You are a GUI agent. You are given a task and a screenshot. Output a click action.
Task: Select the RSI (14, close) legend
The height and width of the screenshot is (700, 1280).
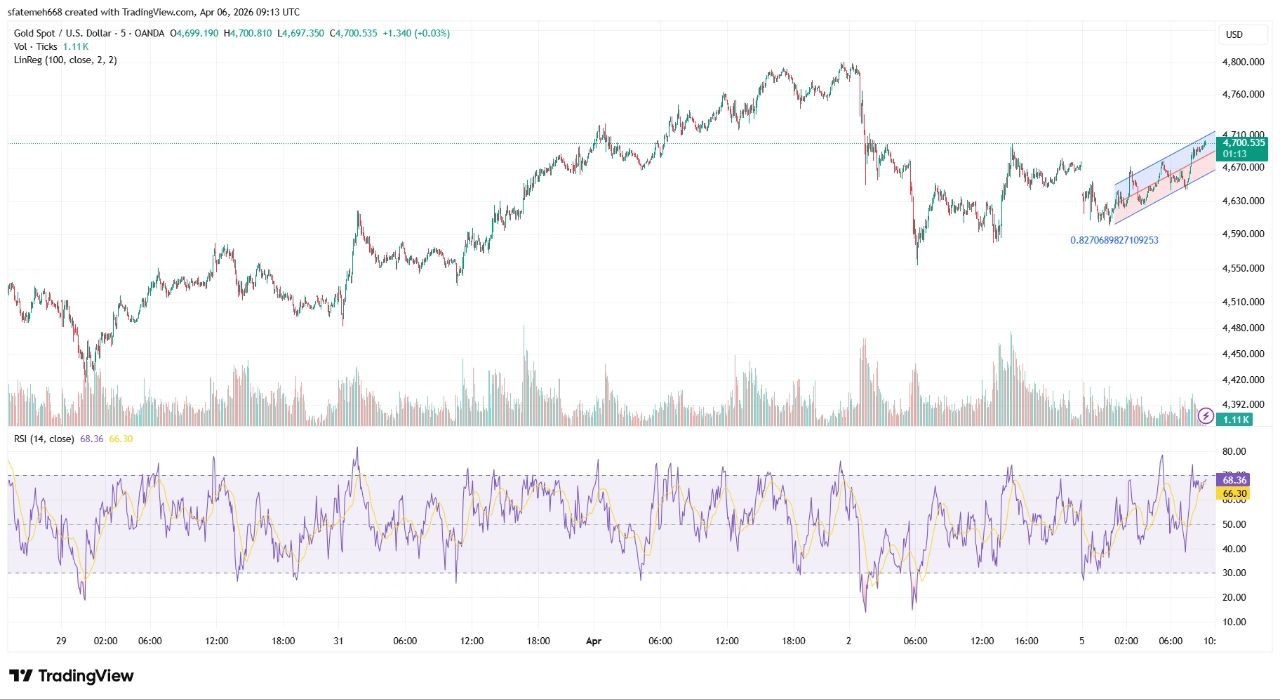[46, 438]
